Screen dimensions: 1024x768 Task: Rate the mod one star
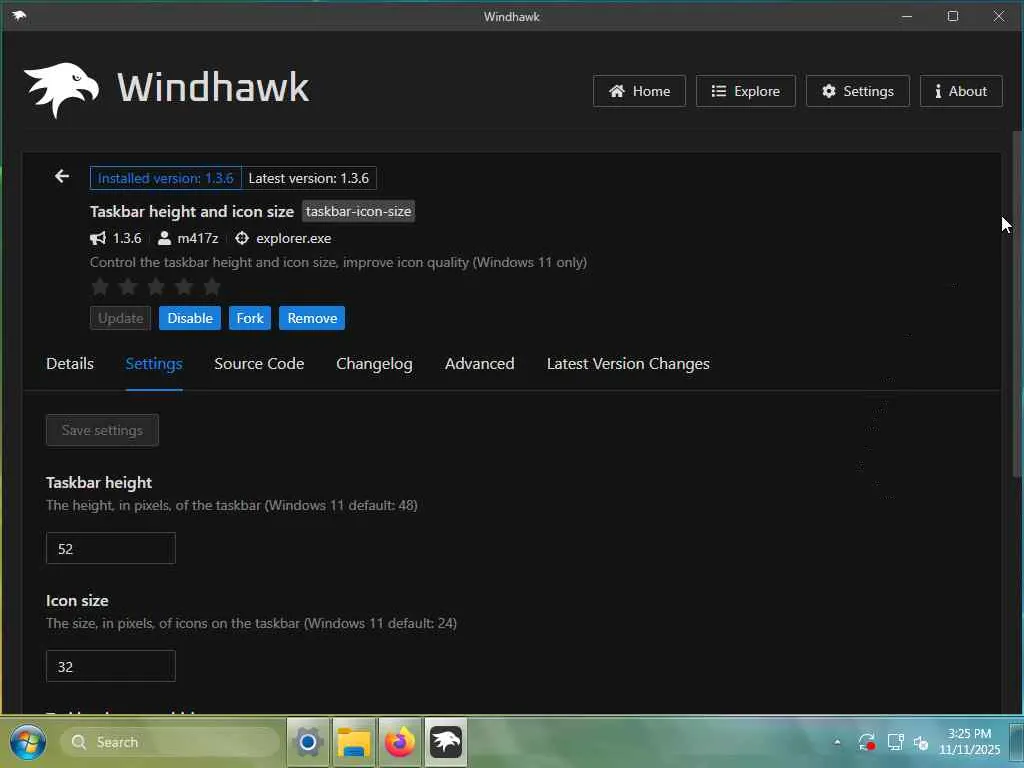[100, 286]
